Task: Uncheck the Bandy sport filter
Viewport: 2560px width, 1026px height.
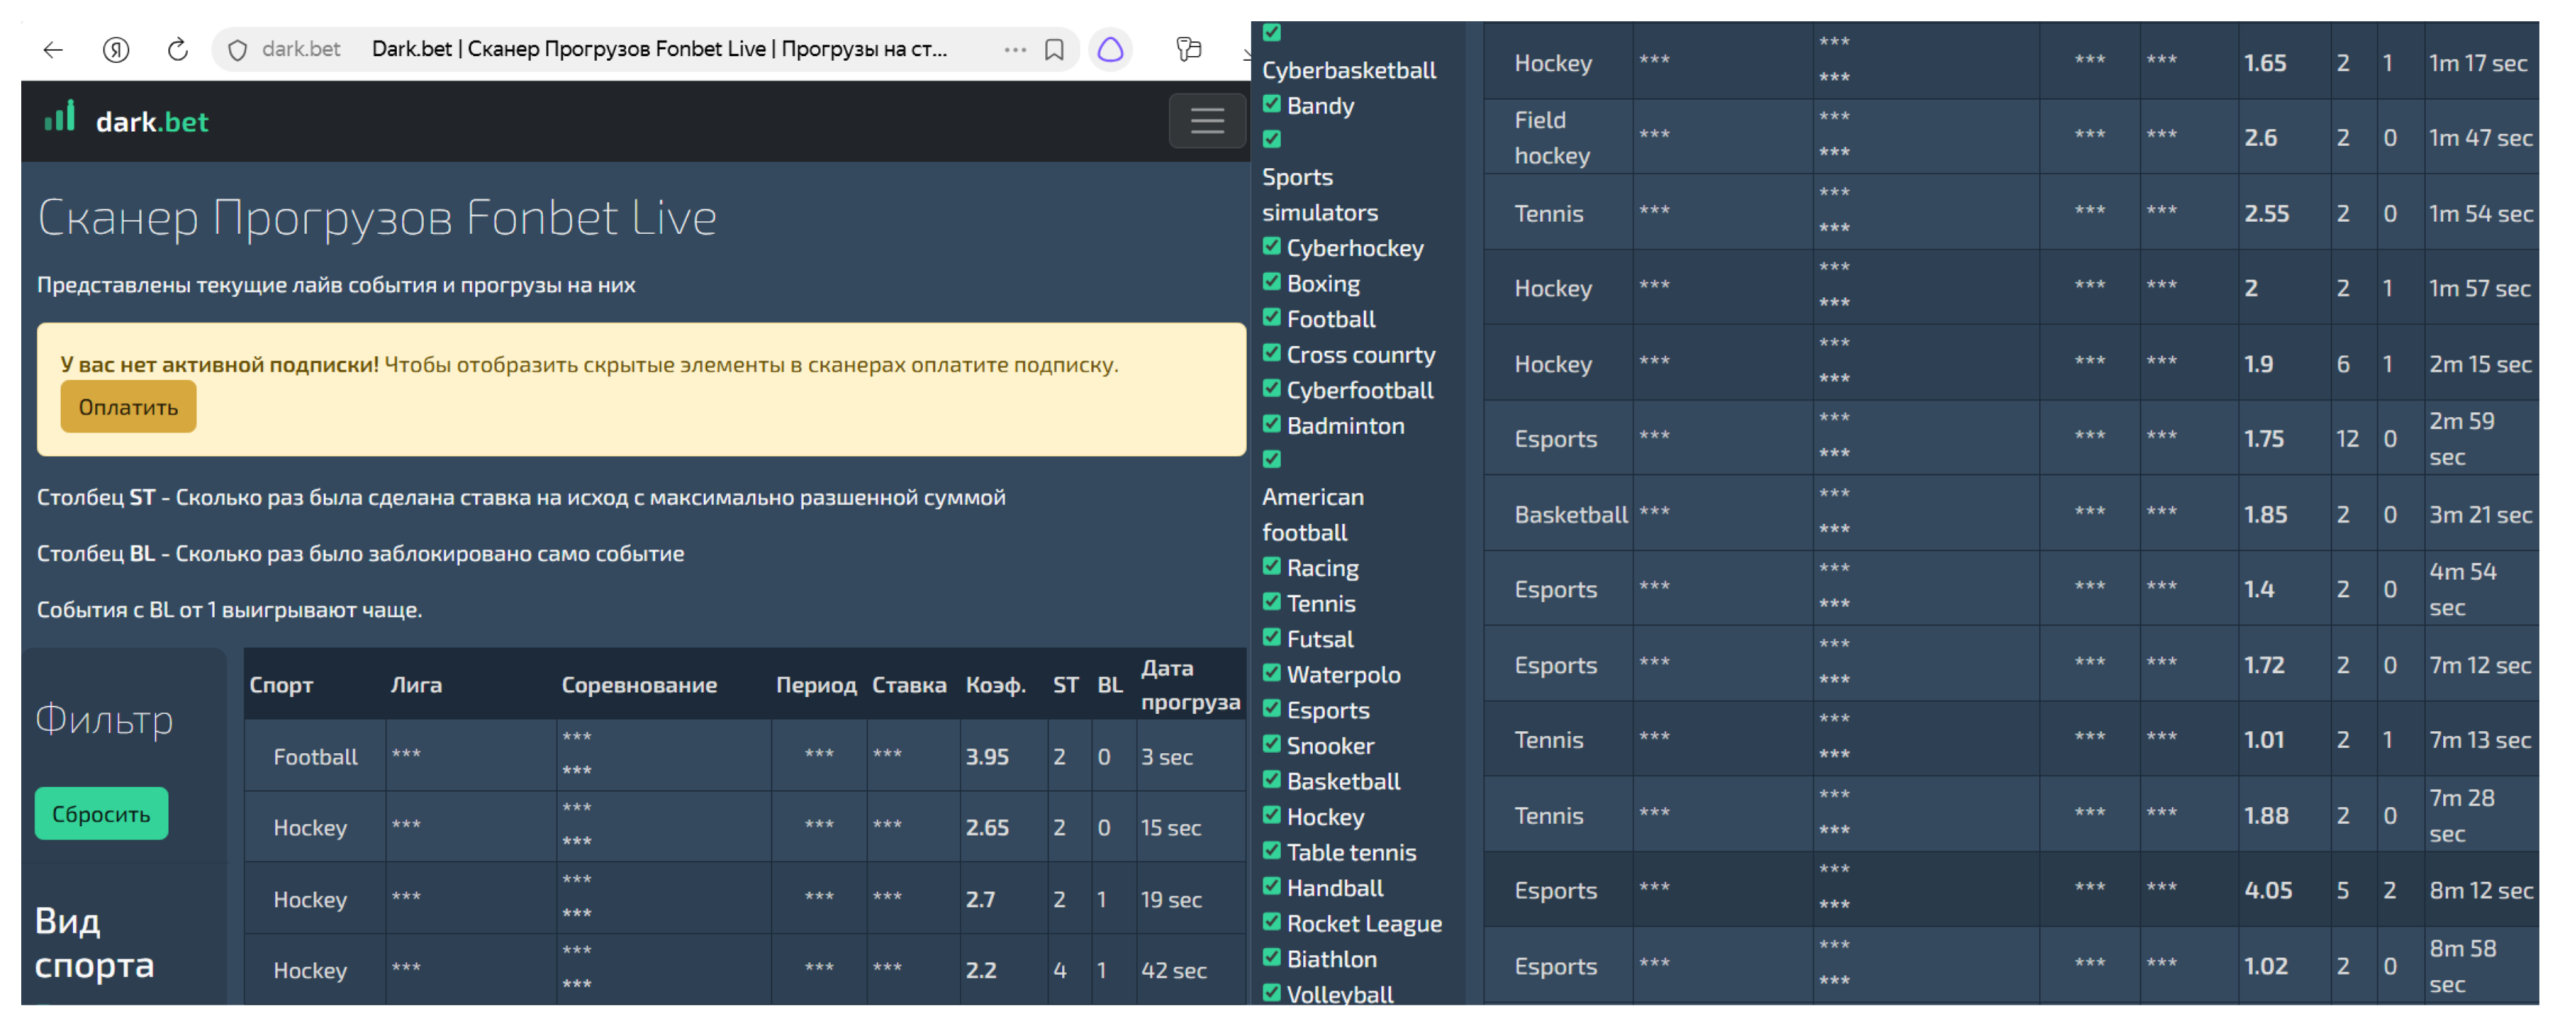Action: pyautogui.click(x=1272, y=104)
